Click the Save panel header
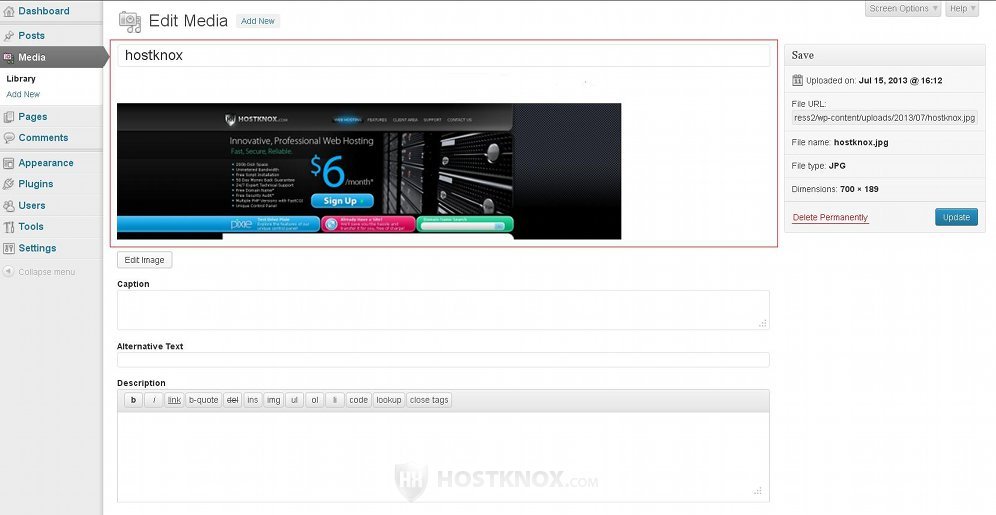This screenshot has height=515, width=996. [885, 55]
